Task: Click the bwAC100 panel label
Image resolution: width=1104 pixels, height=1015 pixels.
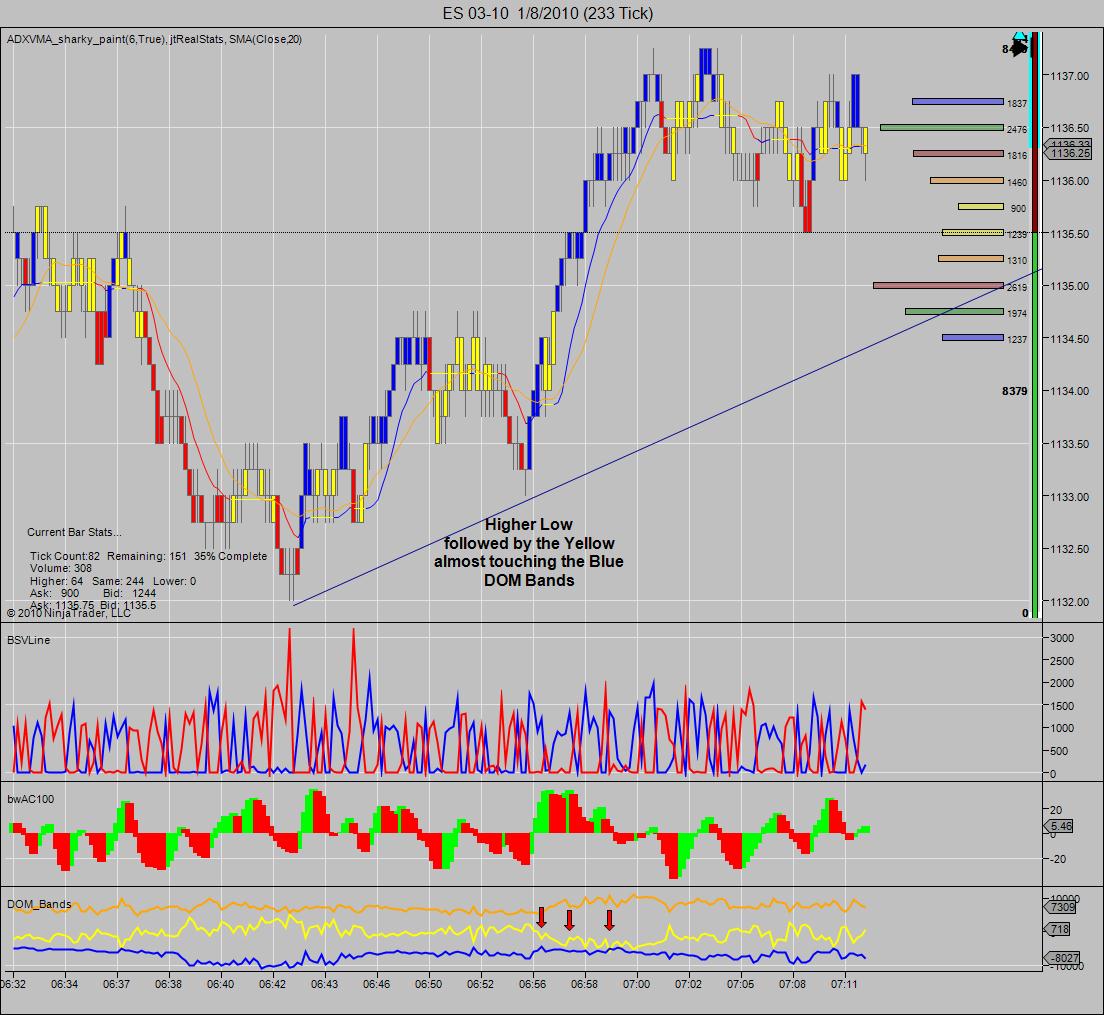Action: click(x=30, y=799)
